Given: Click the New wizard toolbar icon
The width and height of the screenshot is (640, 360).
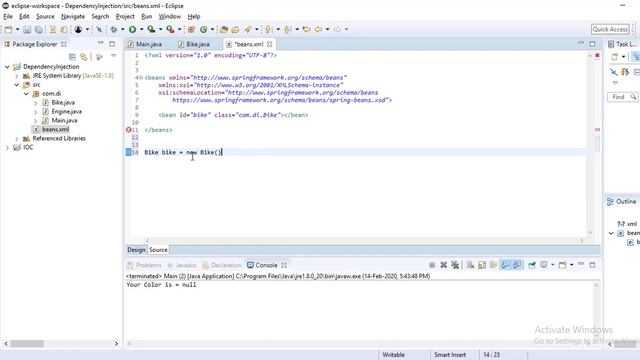Looking at the screenshot, I should [x=9, y=29].
